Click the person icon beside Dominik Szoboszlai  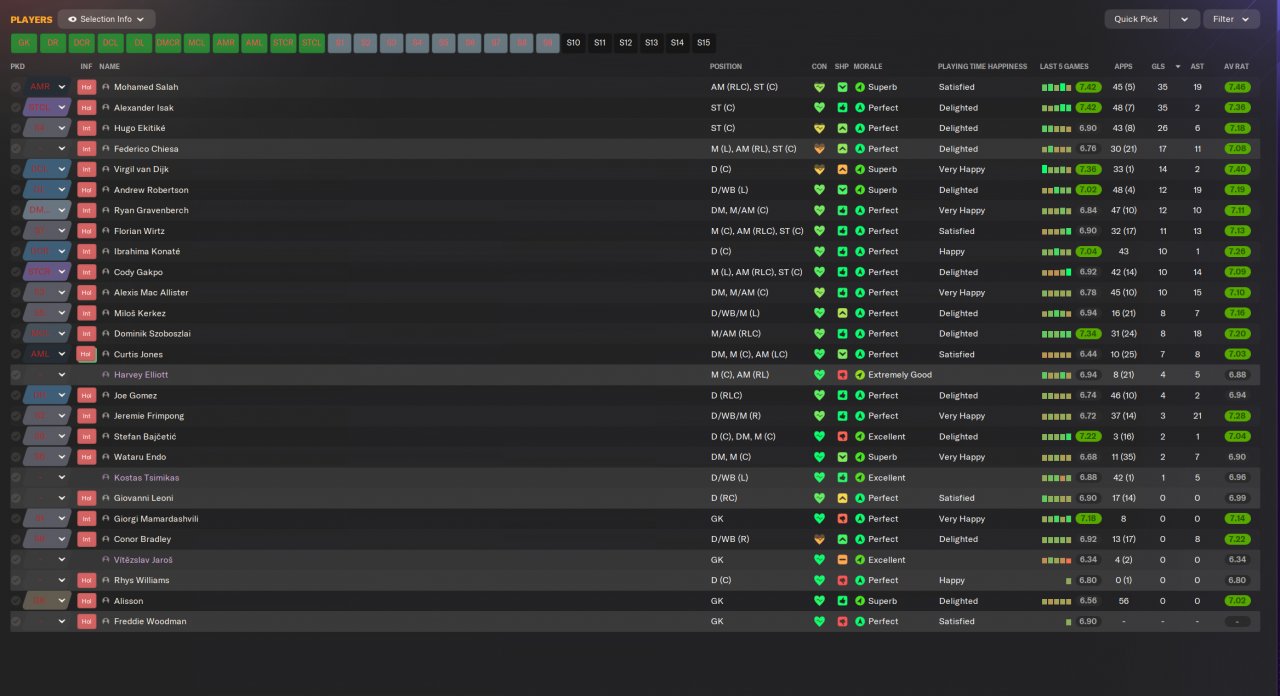(x=106, y=334)
